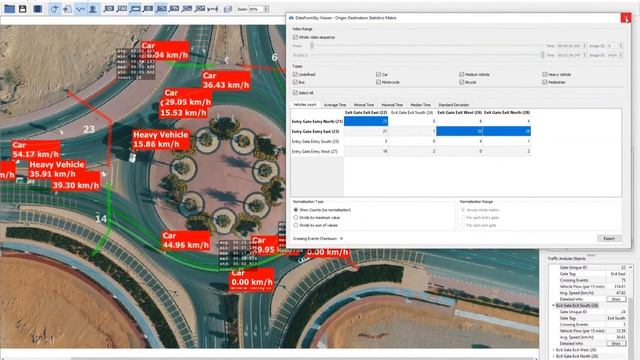
Task: Collapse the Exit Gate Exit South tree node
Action: [553, 305]
